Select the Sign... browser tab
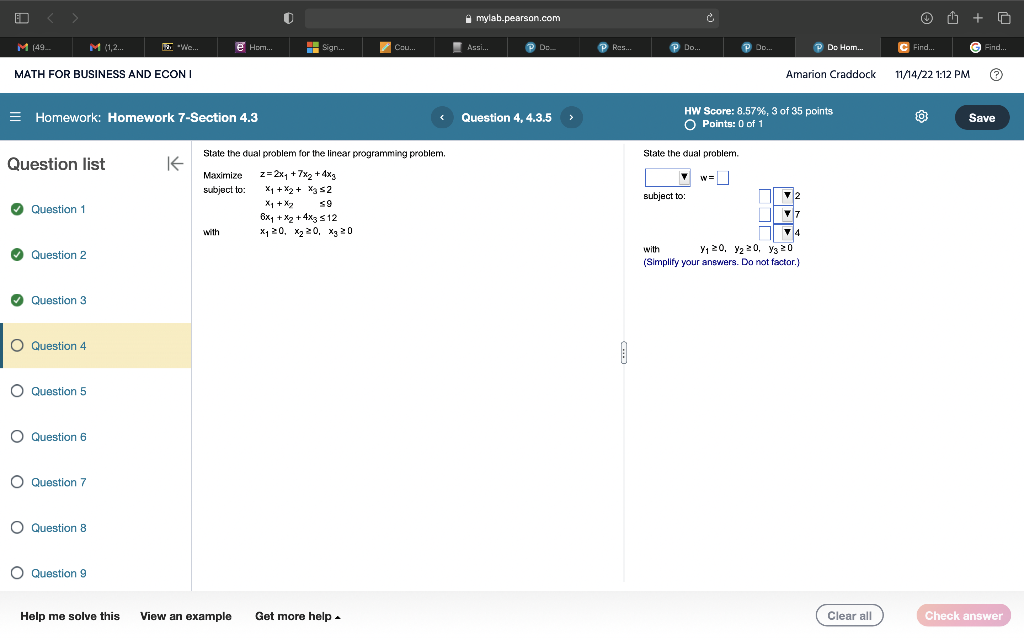Image resolution: width=1024 pixels, height=640 pixels. (325, 46)
